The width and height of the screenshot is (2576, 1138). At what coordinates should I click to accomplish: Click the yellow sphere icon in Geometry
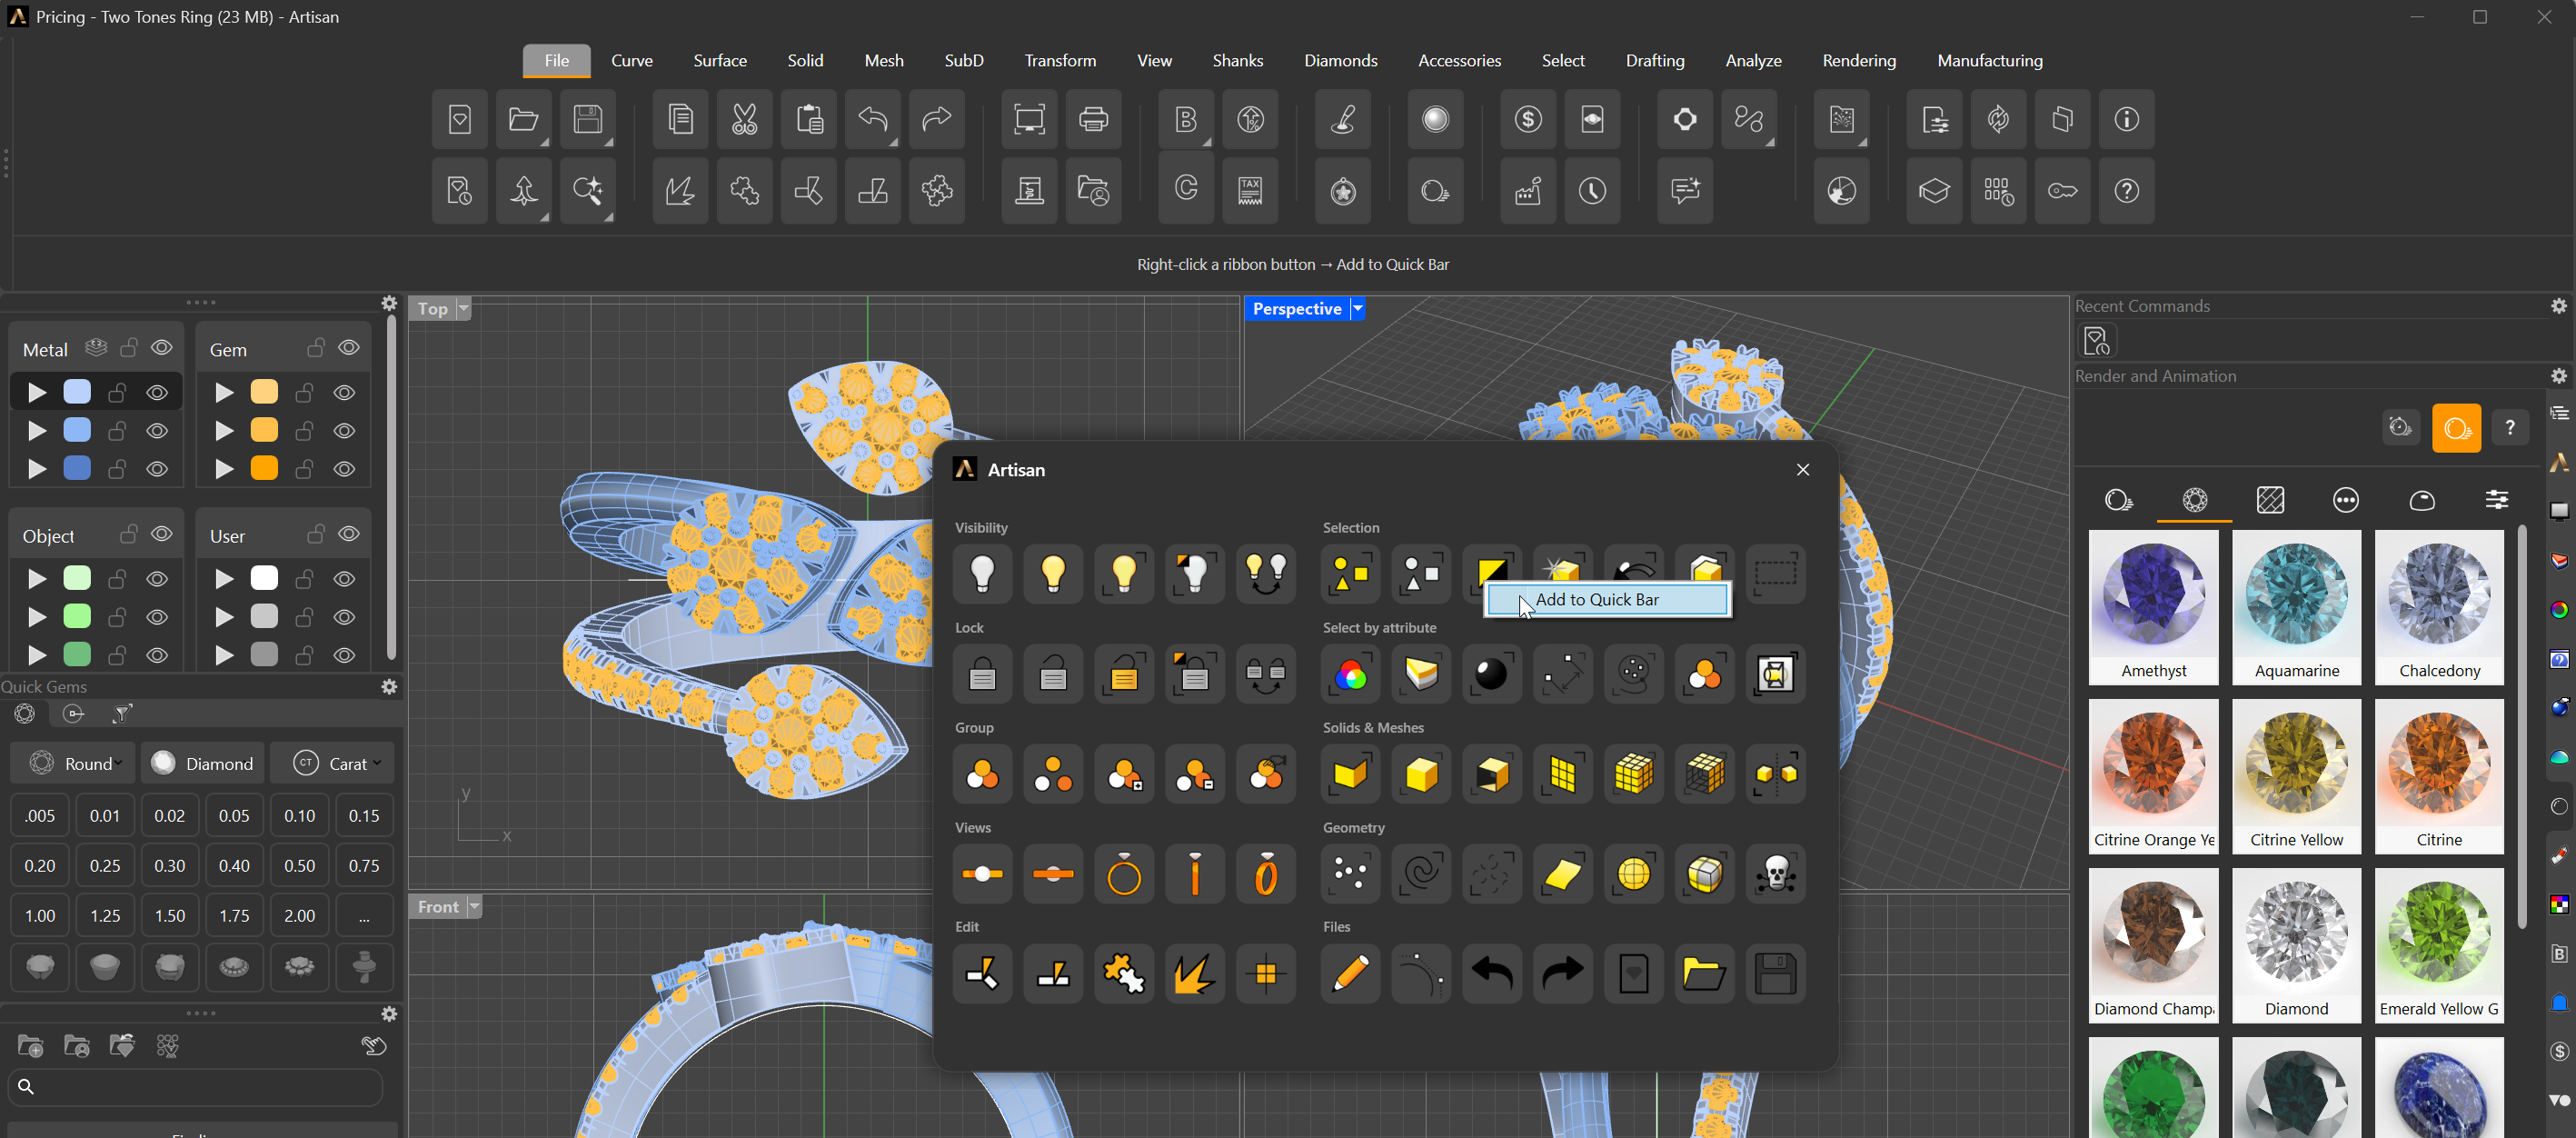[1634, 874]
